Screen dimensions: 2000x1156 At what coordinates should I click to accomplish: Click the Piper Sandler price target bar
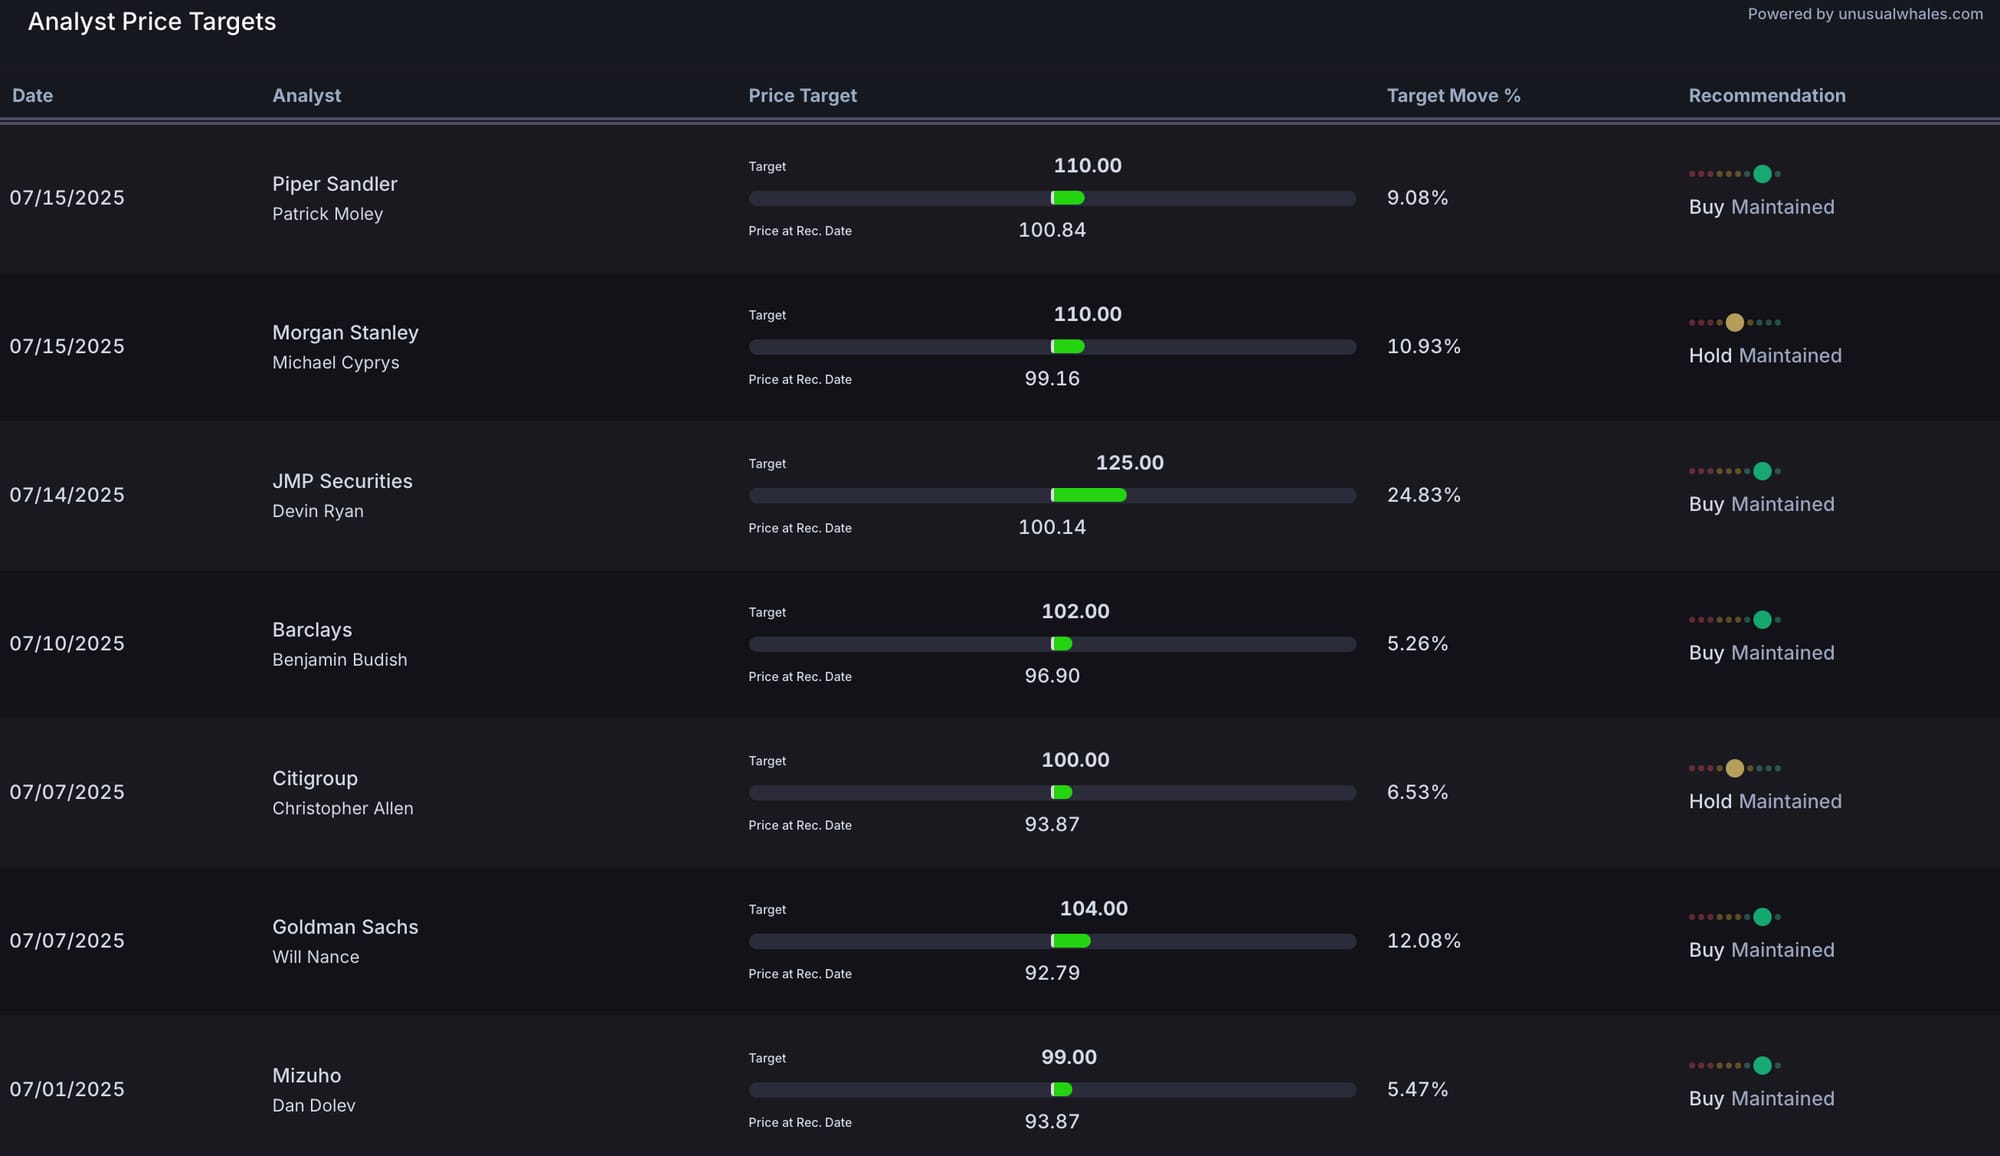click(x=1052, y=198)
